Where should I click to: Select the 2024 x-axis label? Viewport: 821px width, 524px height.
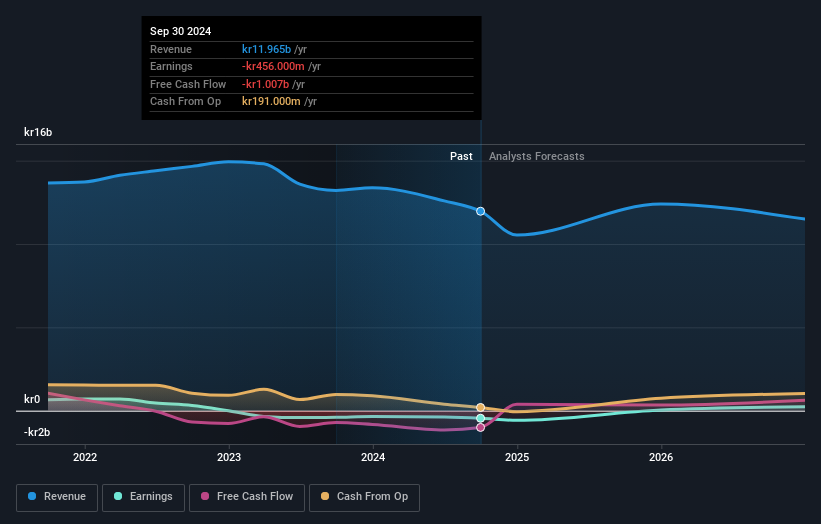pos(373,457)
